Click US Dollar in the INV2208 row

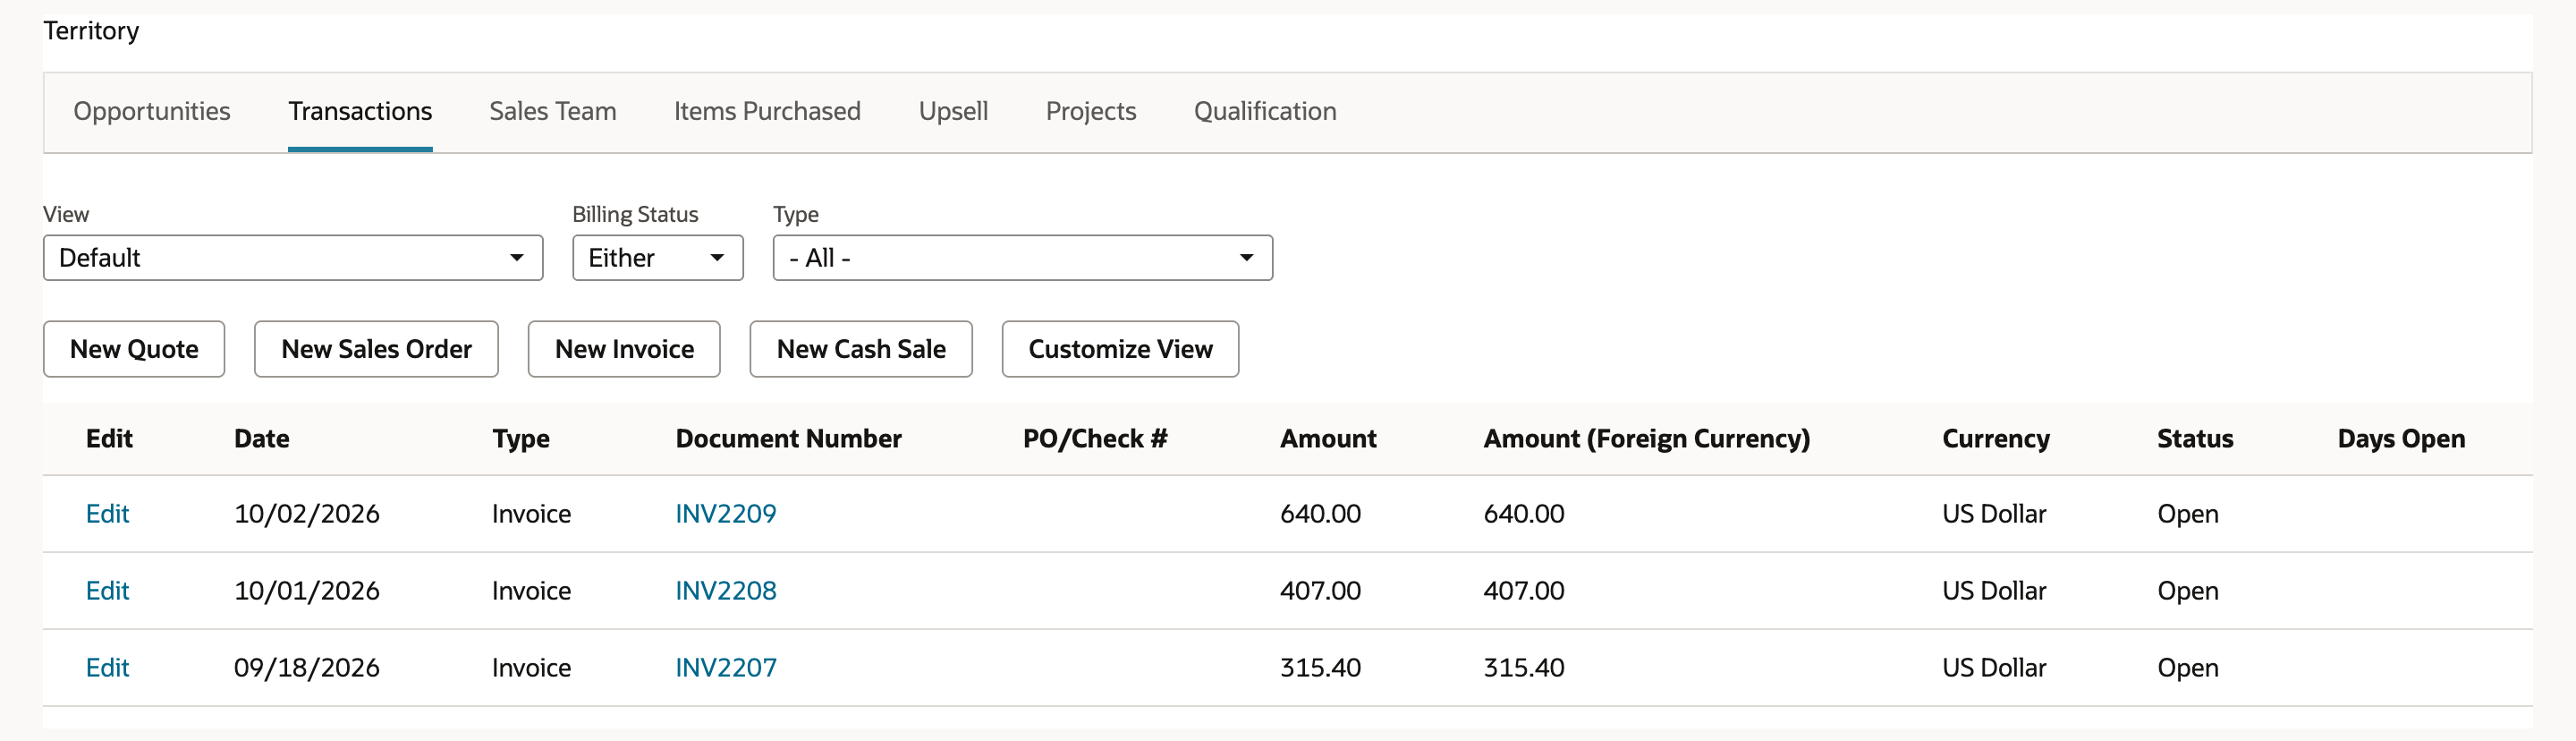pyautogui.click(x=1994, y=591)
